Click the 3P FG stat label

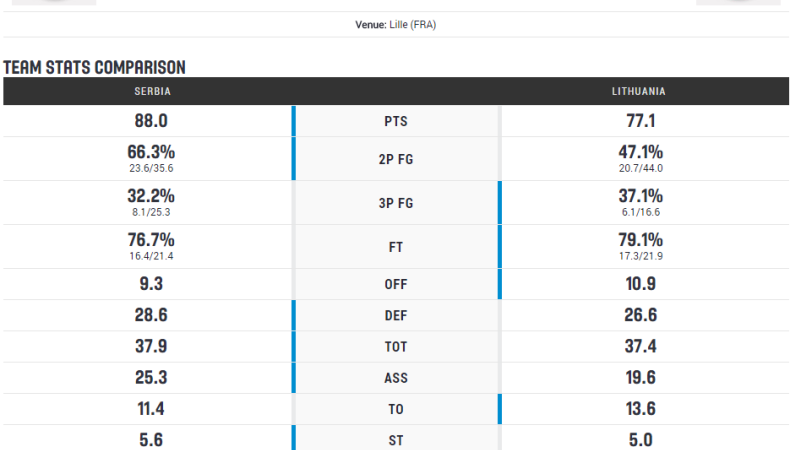coord(395,202)
